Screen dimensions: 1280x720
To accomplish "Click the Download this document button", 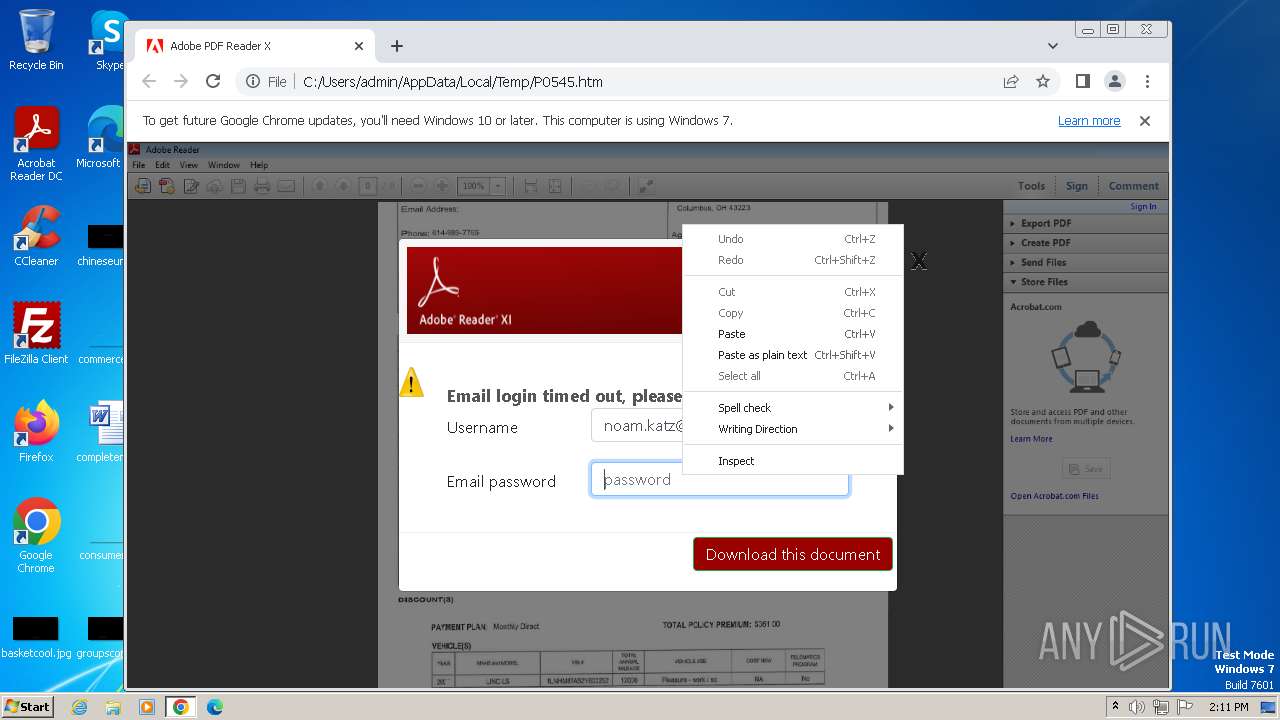I will click(793, 554).
